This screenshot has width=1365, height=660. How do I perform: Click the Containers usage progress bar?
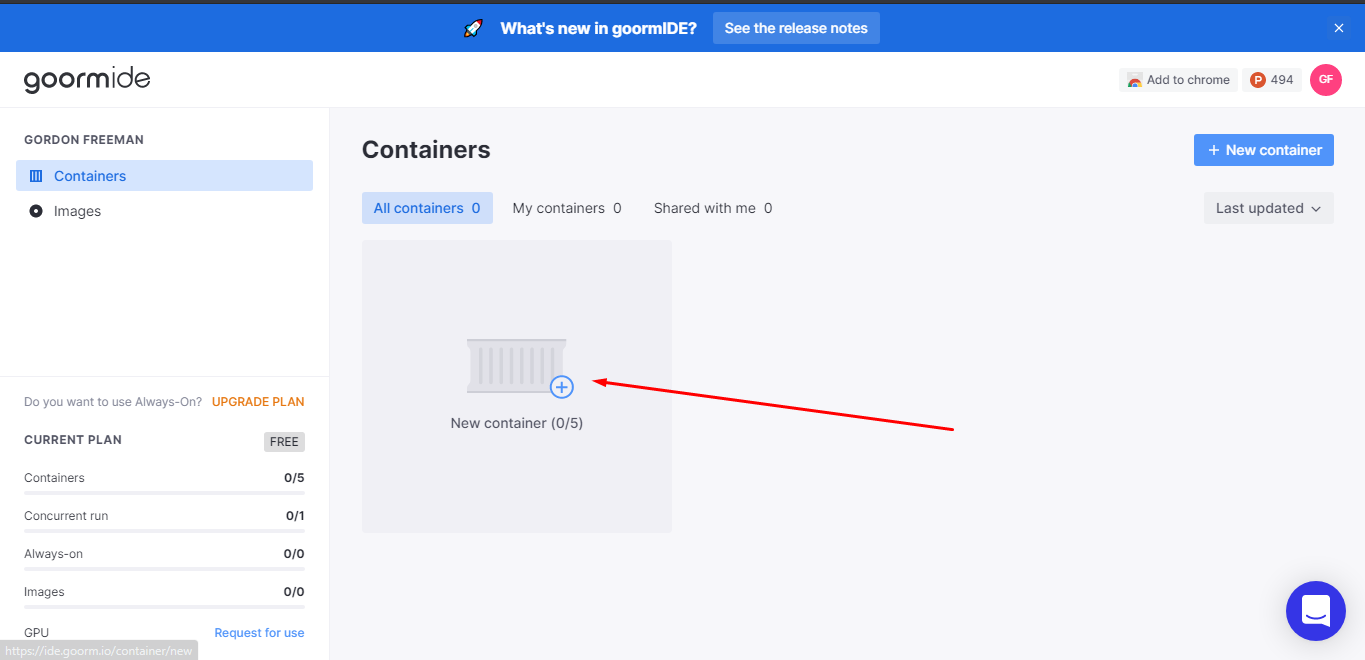tap(164, 493)
